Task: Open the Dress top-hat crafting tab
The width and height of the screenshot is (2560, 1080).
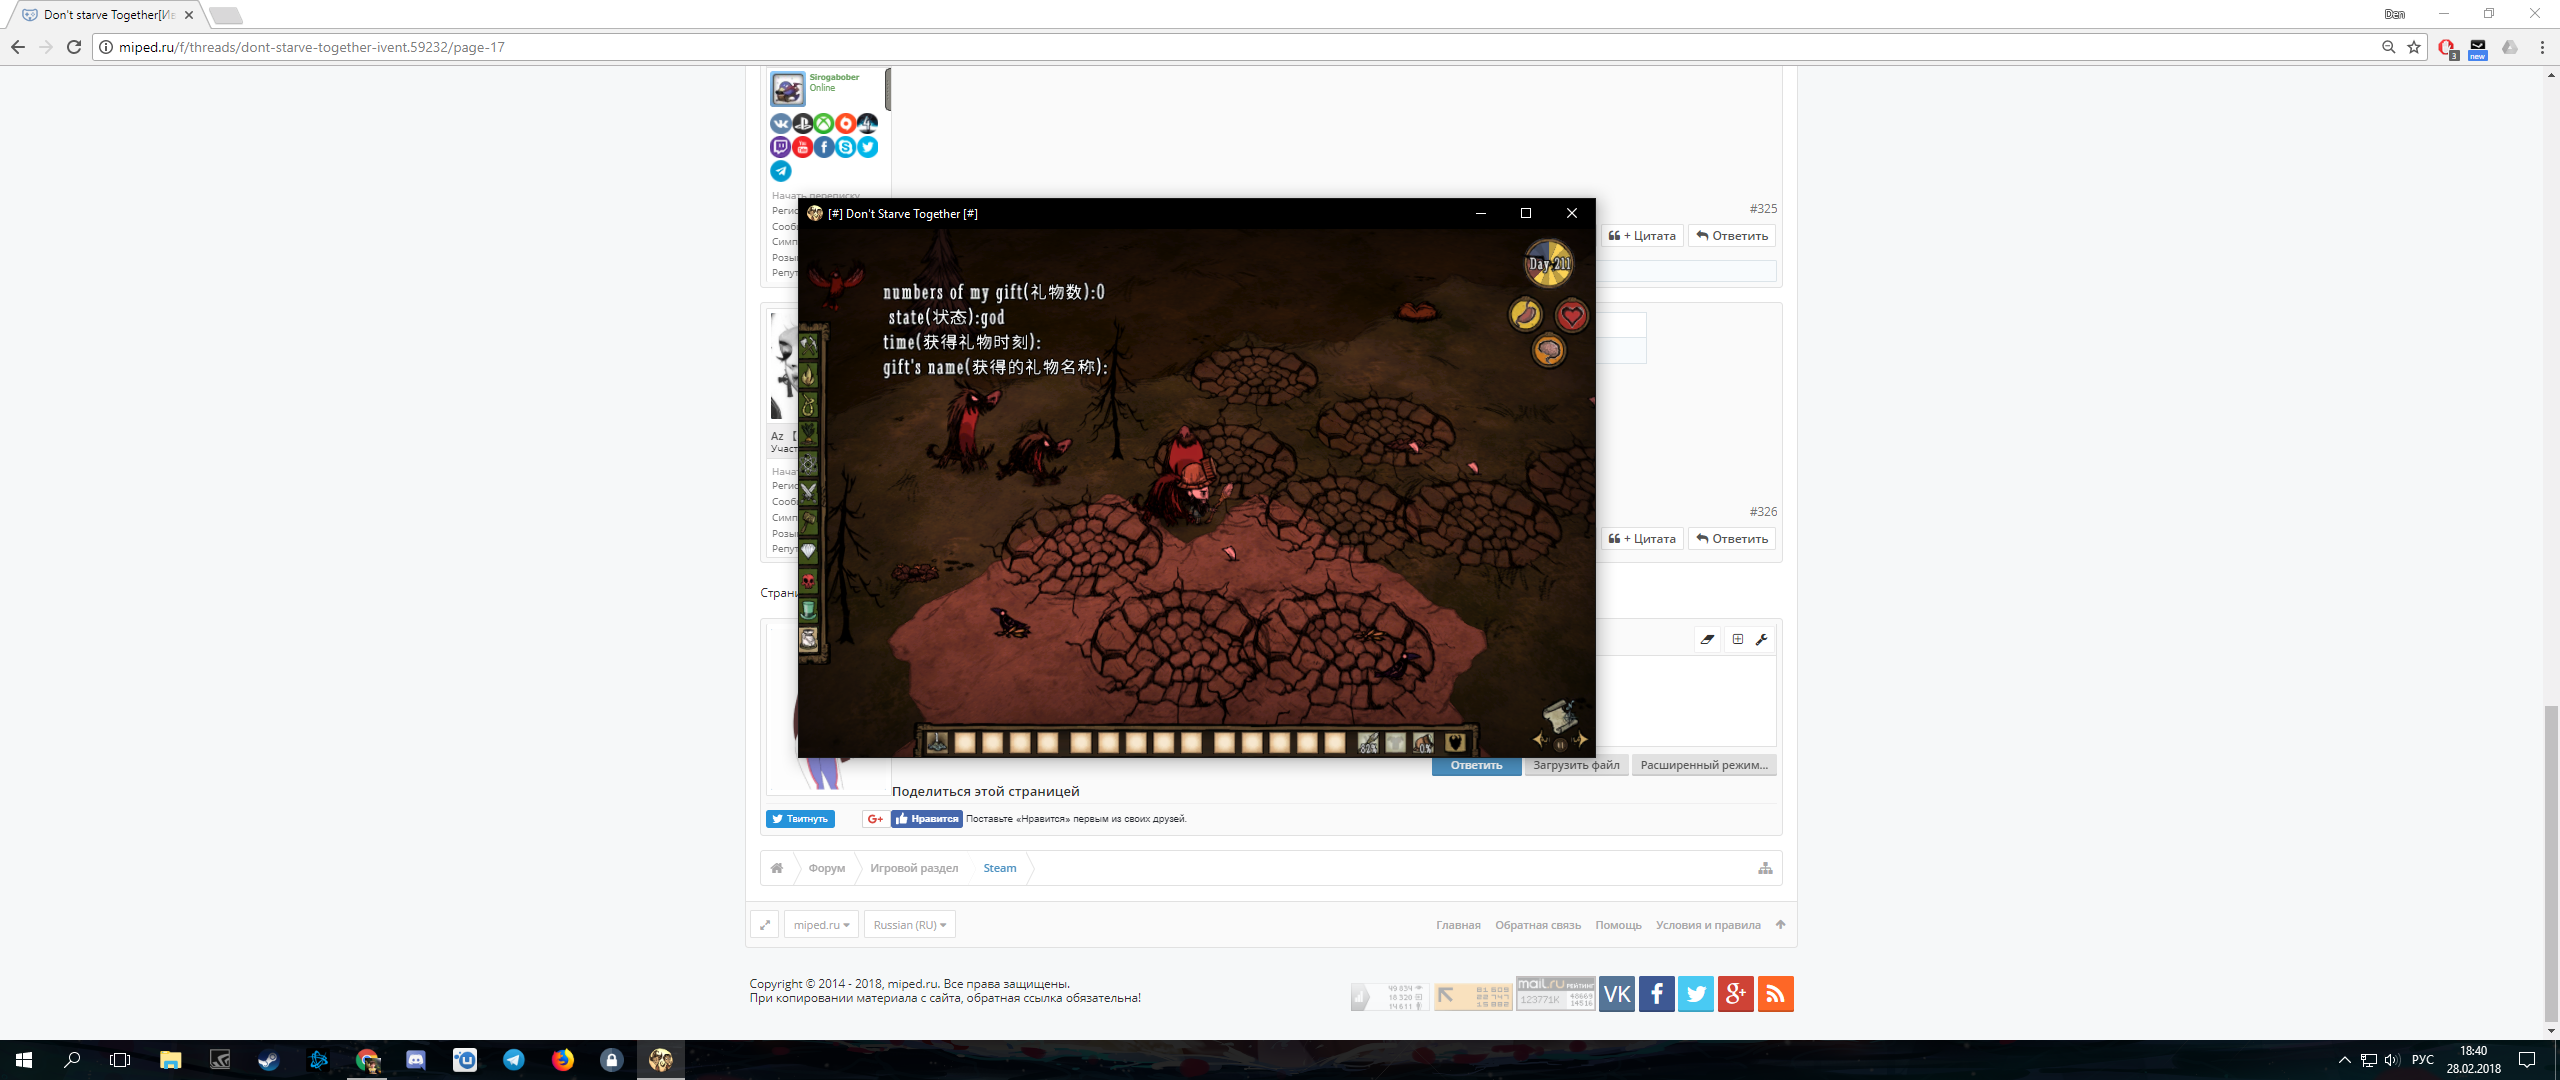Action: tap(808, 609)
